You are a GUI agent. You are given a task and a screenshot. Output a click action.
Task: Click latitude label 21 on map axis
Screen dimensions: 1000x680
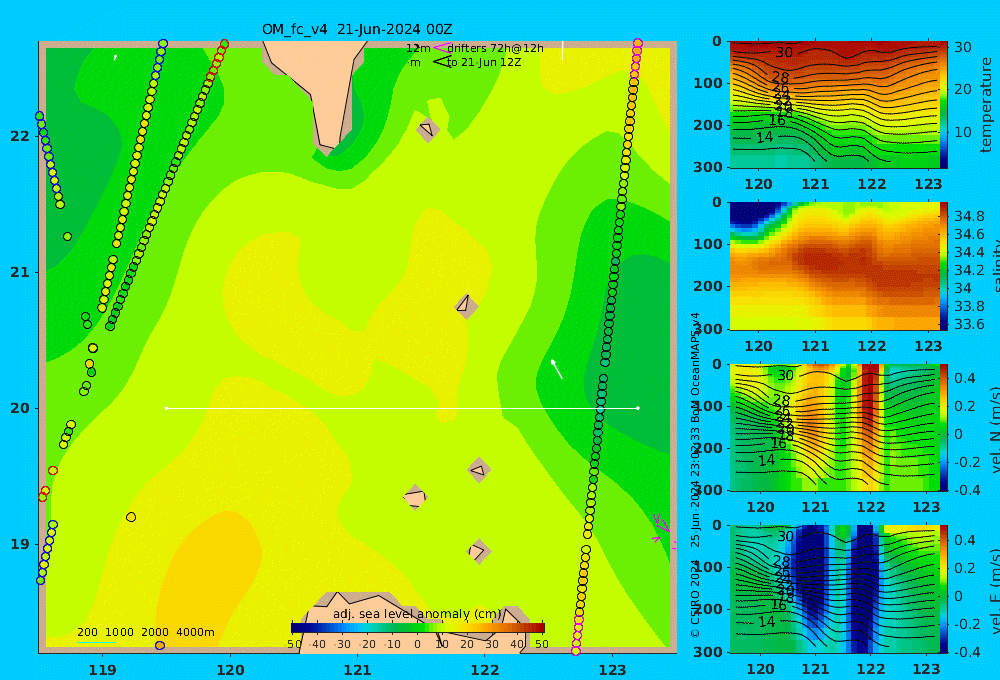pyautogui.click(x=20, y=272)
